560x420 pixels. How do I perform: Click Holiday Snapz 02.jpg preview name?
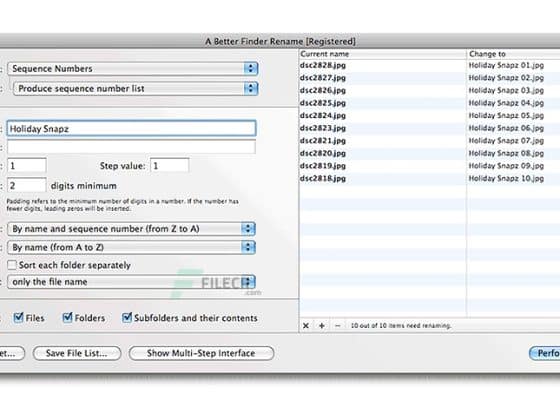tap(506, 78)
